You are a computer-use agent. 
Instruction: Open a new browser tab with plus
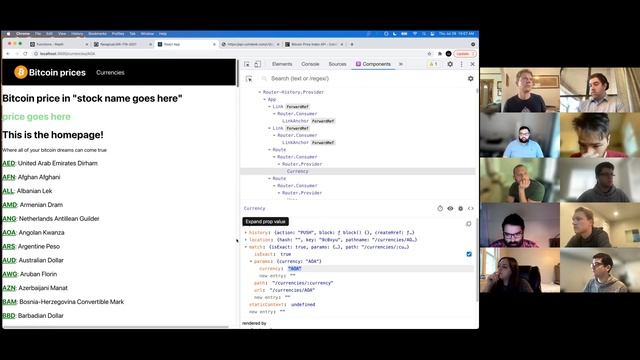pos(352,44)
